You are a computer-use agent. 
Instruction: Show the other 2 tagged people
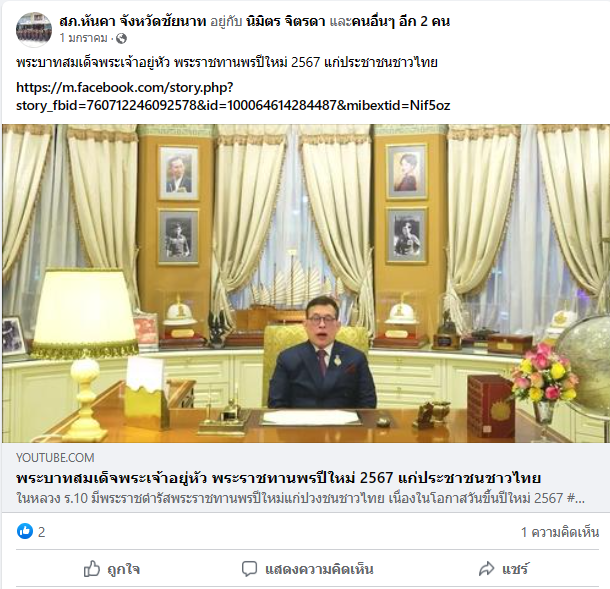(401, 21)
